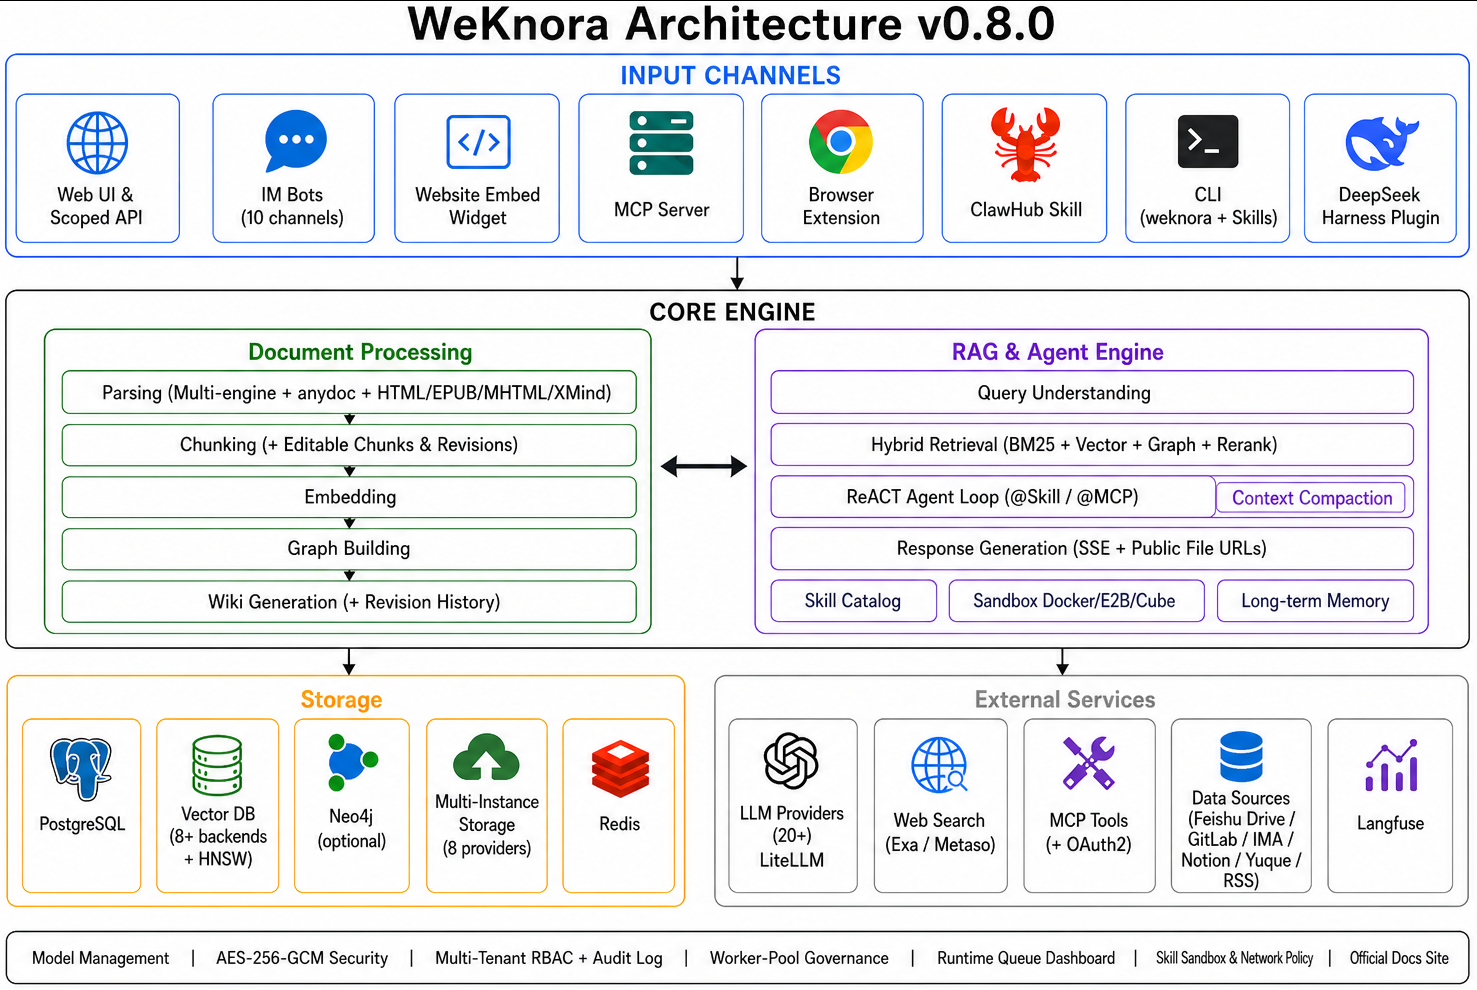
Task: Select the MCP Tools wrench icon
Action: coord(1088,763)
